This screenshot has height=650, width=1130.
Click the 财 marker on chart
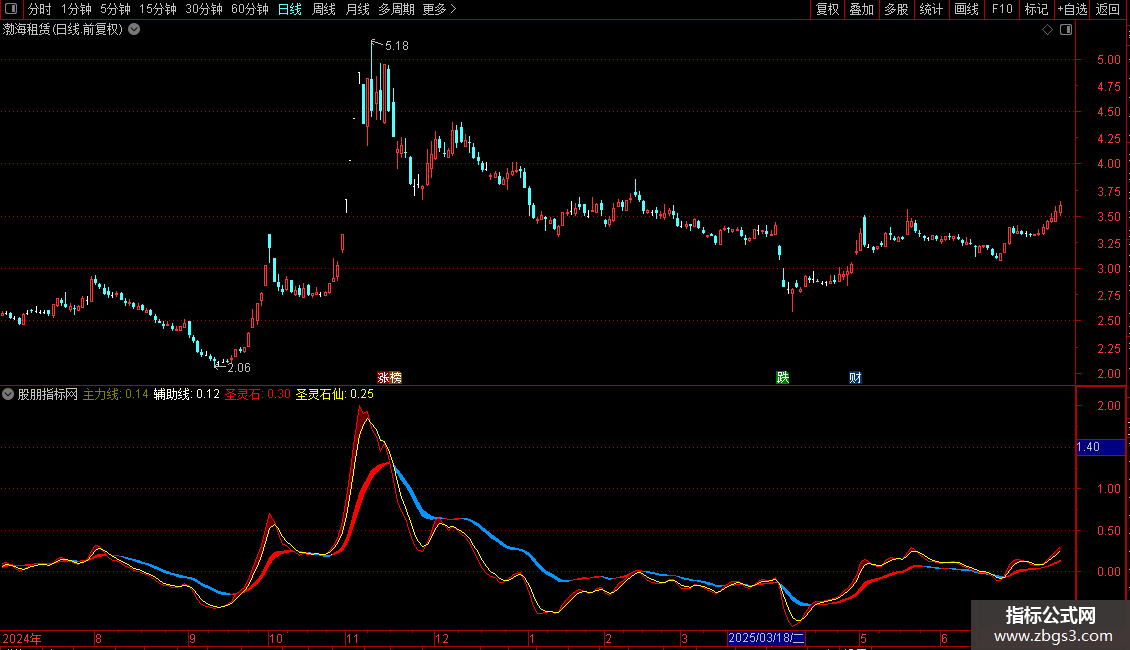tap(855, 378)
